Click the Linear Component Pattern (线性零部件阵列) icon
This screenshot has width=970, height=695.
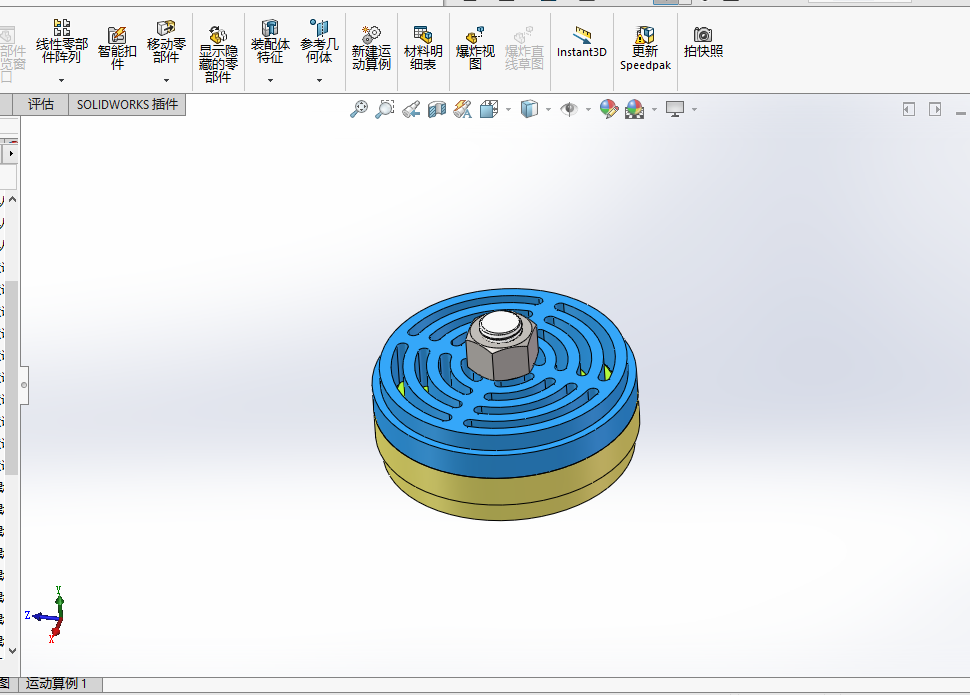click(62, 28)
